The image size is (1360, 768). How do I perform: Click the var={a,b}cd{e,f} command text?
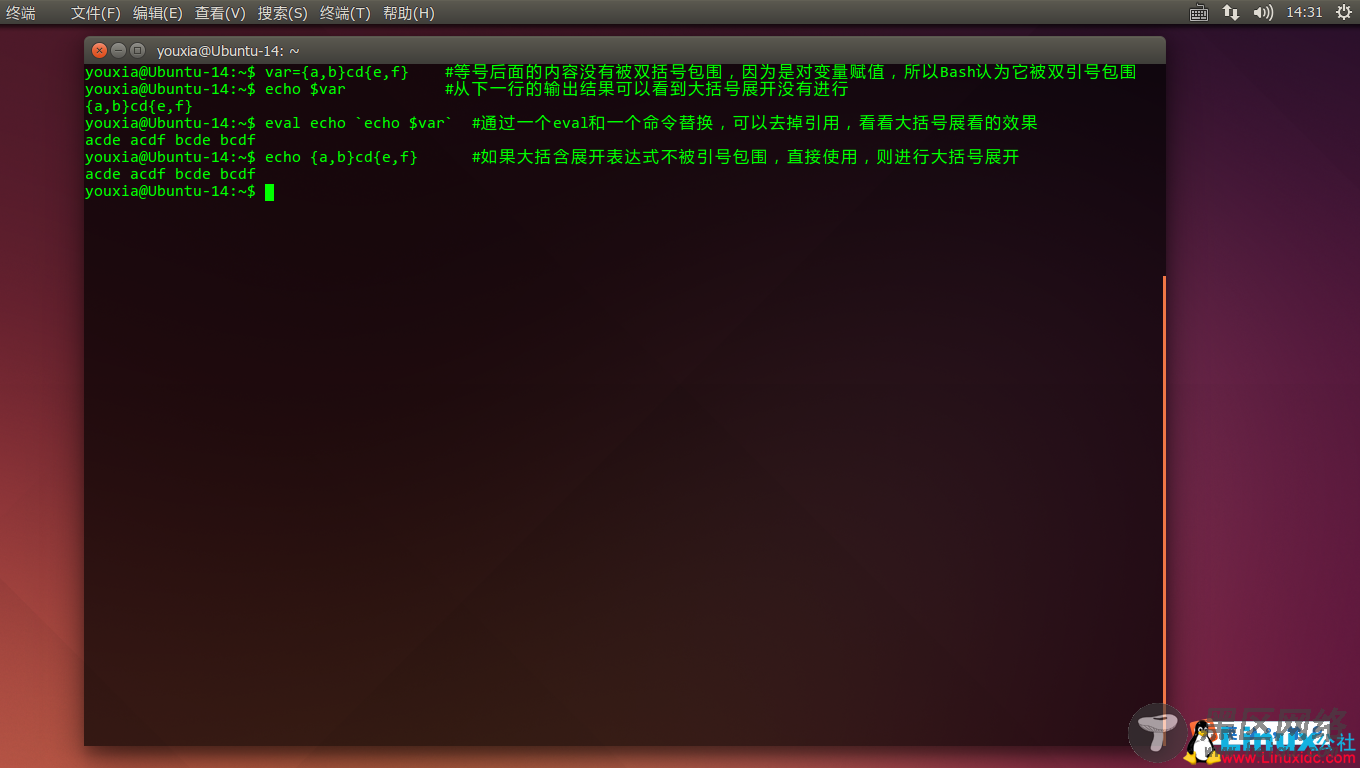click(x=337, y=72)
